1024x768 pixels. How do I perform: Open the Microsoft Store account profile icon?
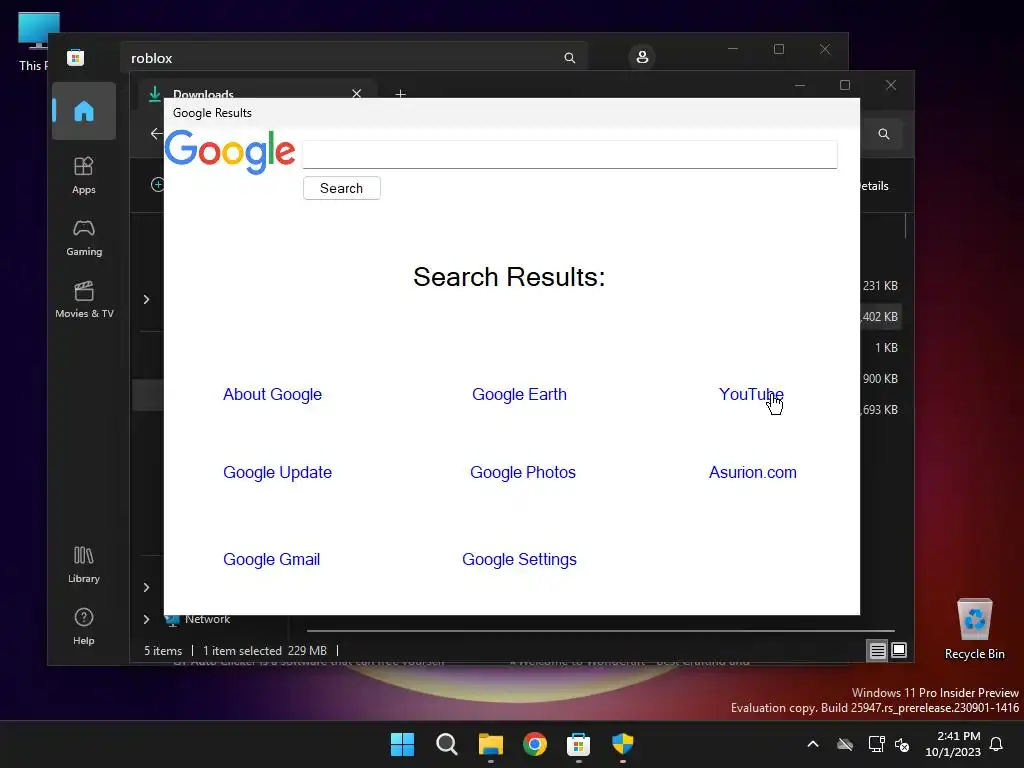pyautogui.click(x=642, y=57)
